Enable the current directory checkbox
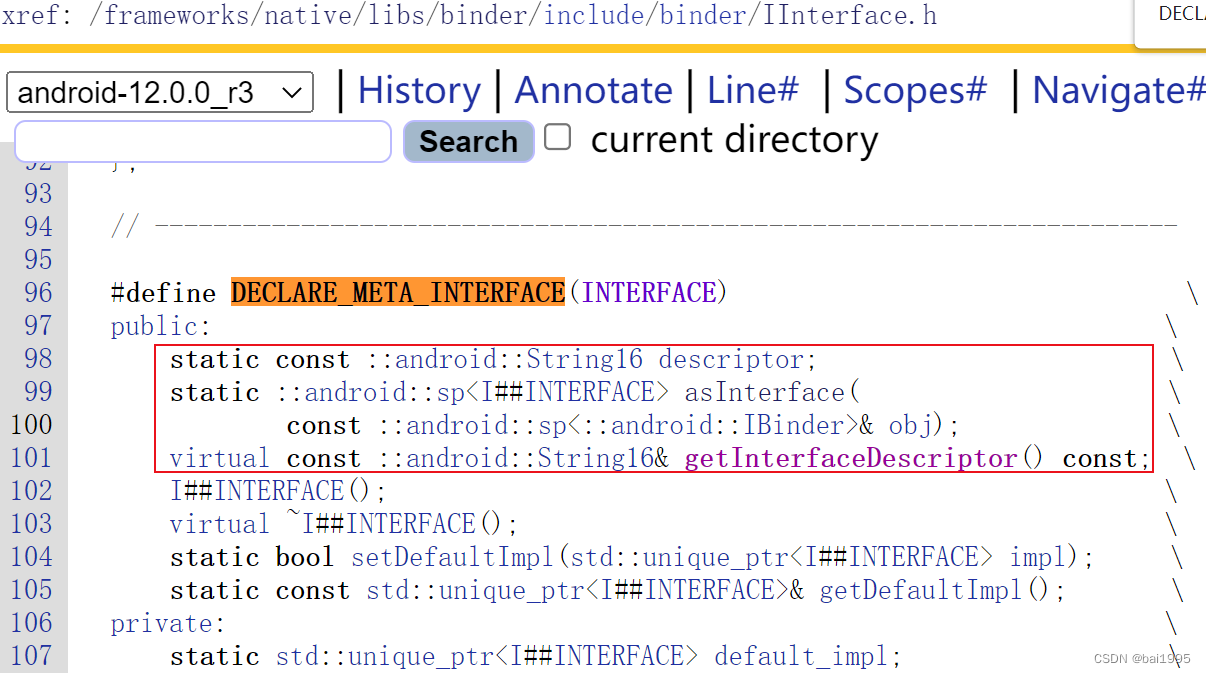Image resolution: width=1206 pixels, height=673 pixels. 557,138
